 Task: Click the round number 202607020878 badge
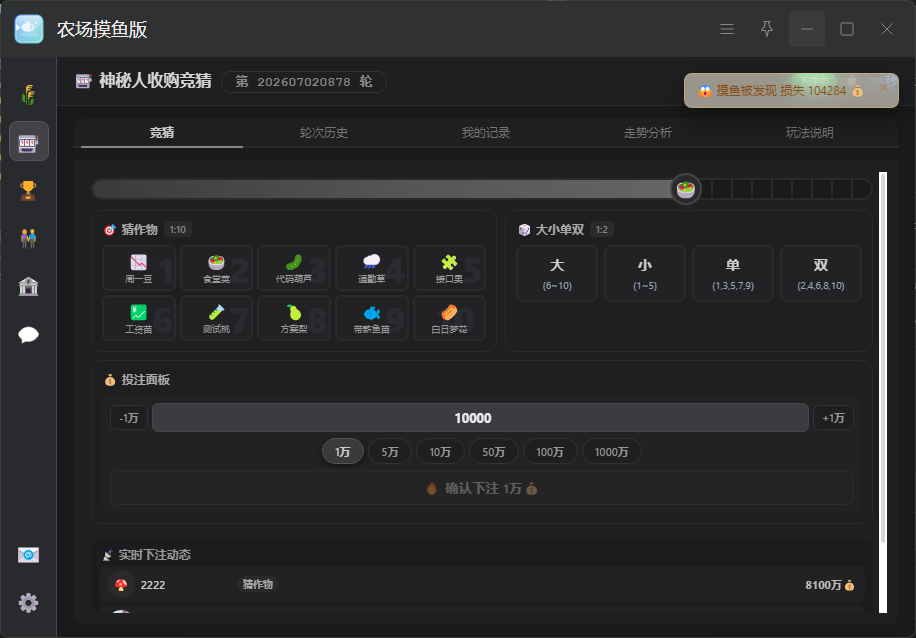tap(304, 82)
